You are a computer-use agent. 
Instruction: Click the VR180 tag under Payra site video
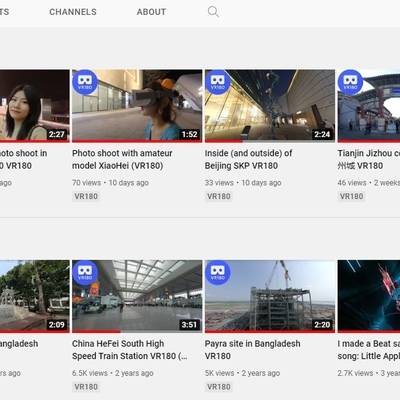tap(219, 387)
